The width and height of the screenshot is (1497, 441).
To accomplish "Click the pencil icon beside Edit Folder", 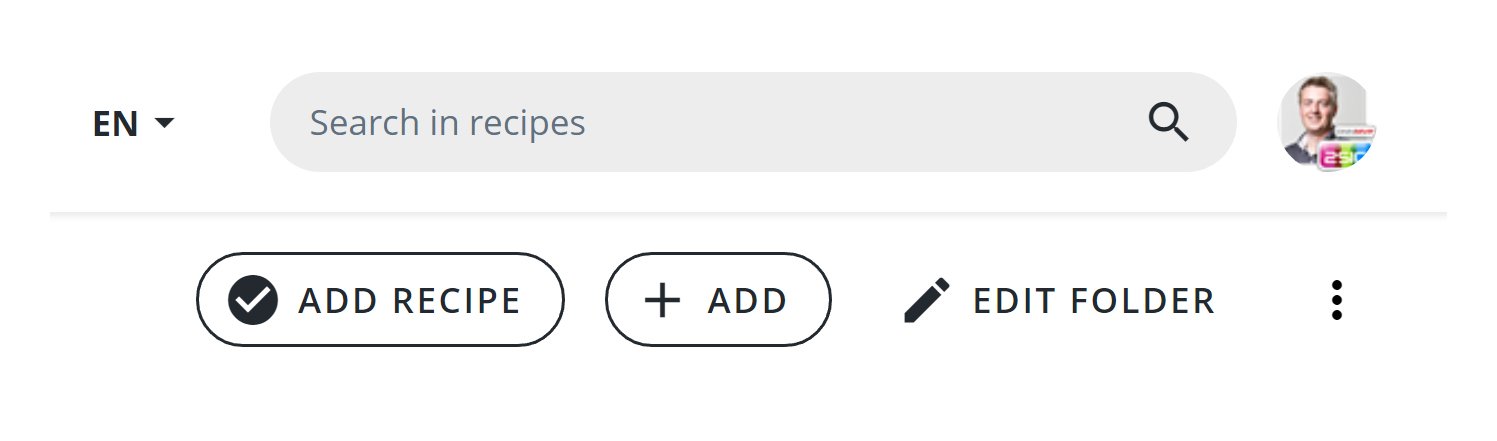I will (x=926, y=300).
